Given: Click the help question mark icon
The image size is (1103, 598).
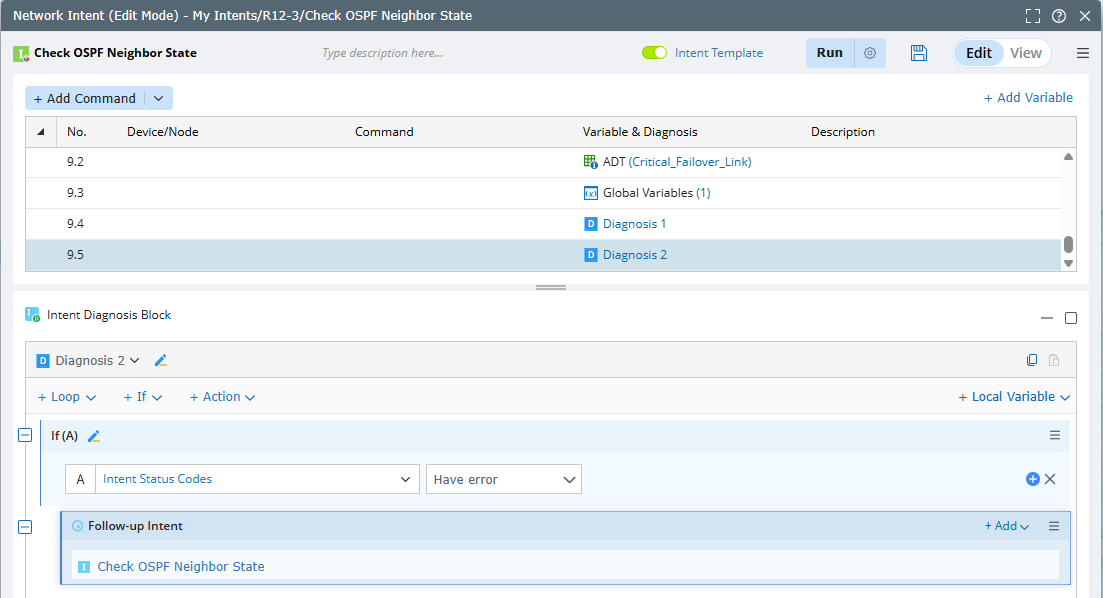Looking at the screenshot, I should pyautogui.click(x=1059, y=16).
